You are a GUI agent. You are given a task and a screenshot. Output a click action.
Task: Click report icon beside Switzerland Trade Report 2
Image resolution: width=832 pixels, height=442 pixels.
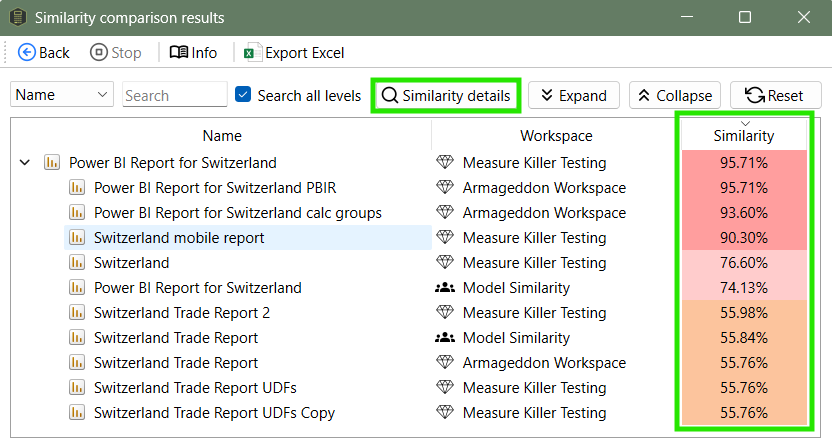tap(77, 313)
